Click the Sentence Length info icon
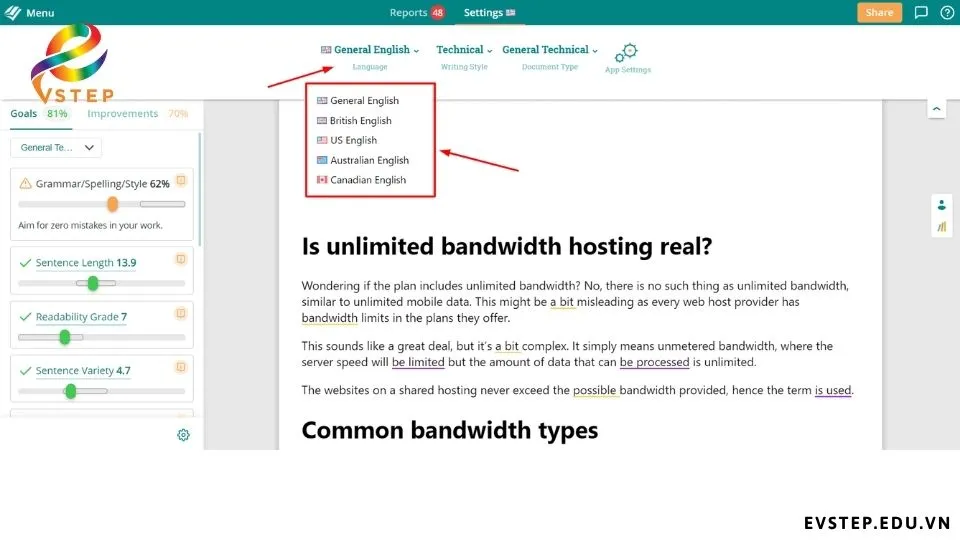This screenshot has height=540, width=960. tap(181, 259)
